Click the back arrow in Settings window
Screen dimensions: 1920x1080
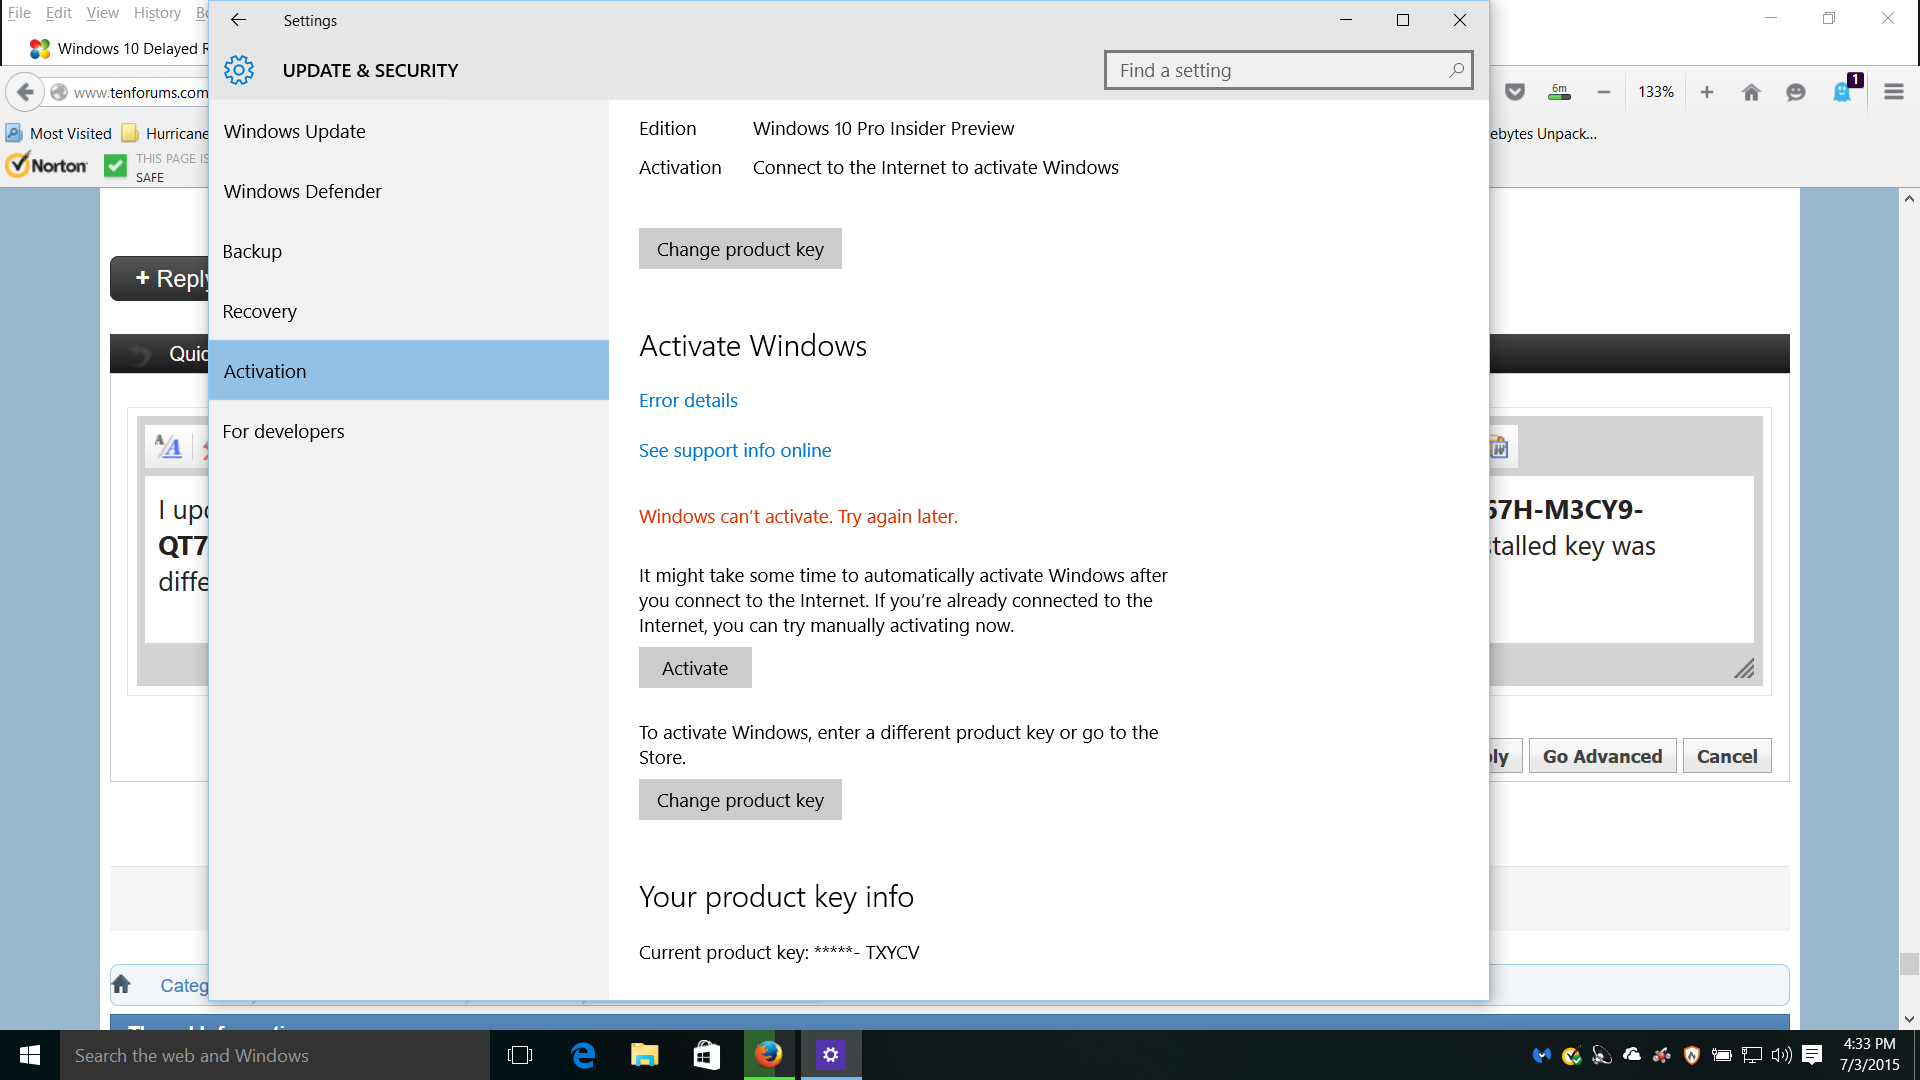click(236, 20)
